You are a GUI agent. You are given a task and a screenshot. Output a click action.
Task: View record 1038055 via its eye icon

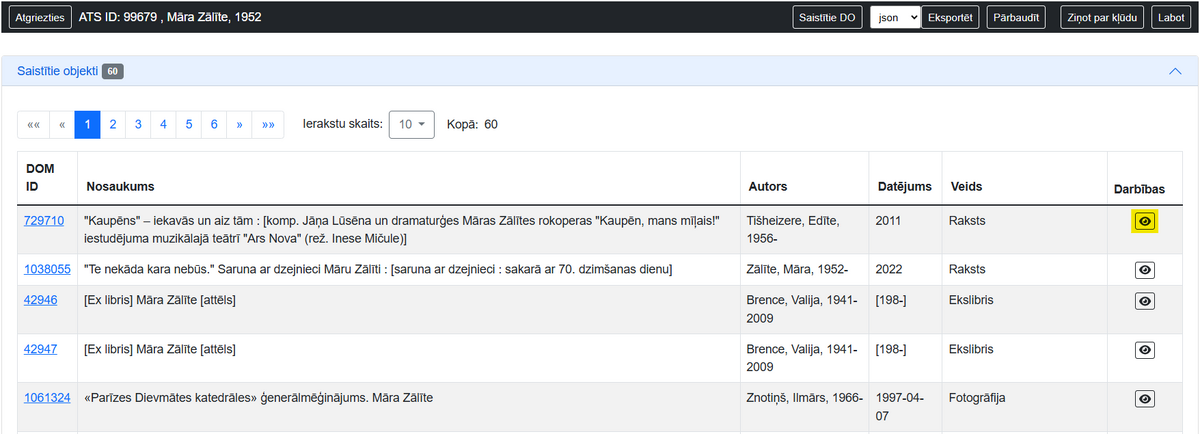(1146, 270)
